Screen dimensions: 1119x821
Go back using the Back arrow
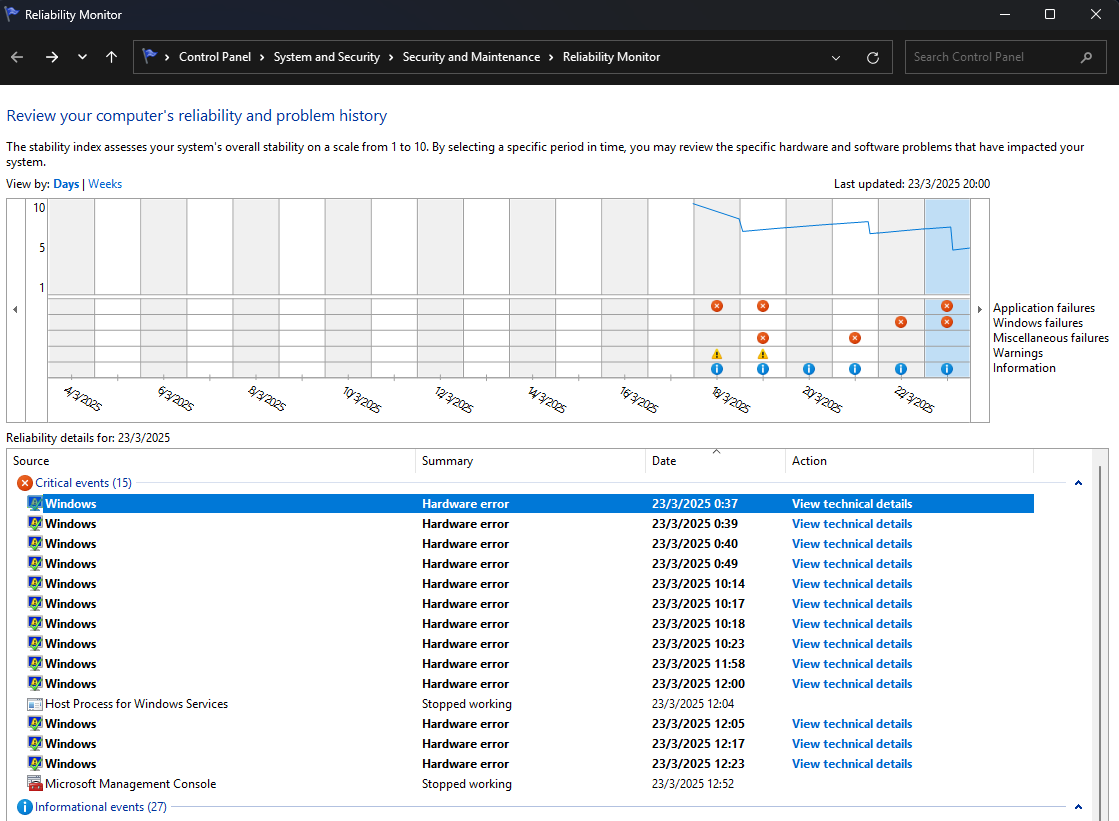(x=17, y=57)
